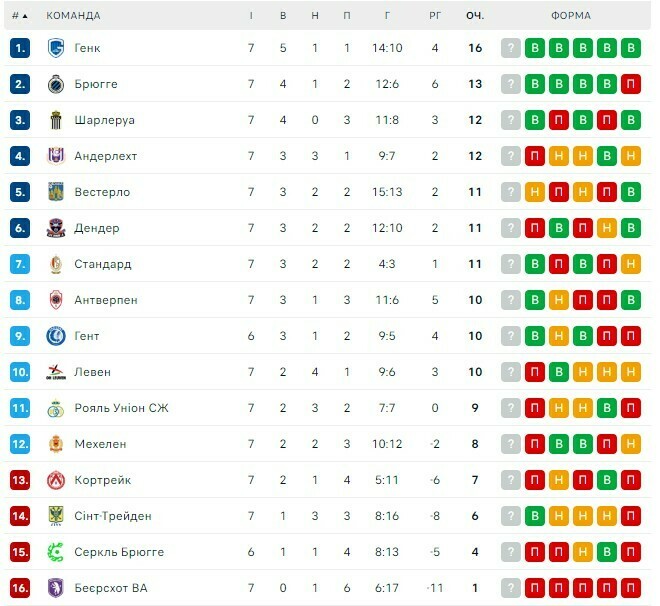
Task: Sort by the РГ goal difference header
Action: point(435,16)
